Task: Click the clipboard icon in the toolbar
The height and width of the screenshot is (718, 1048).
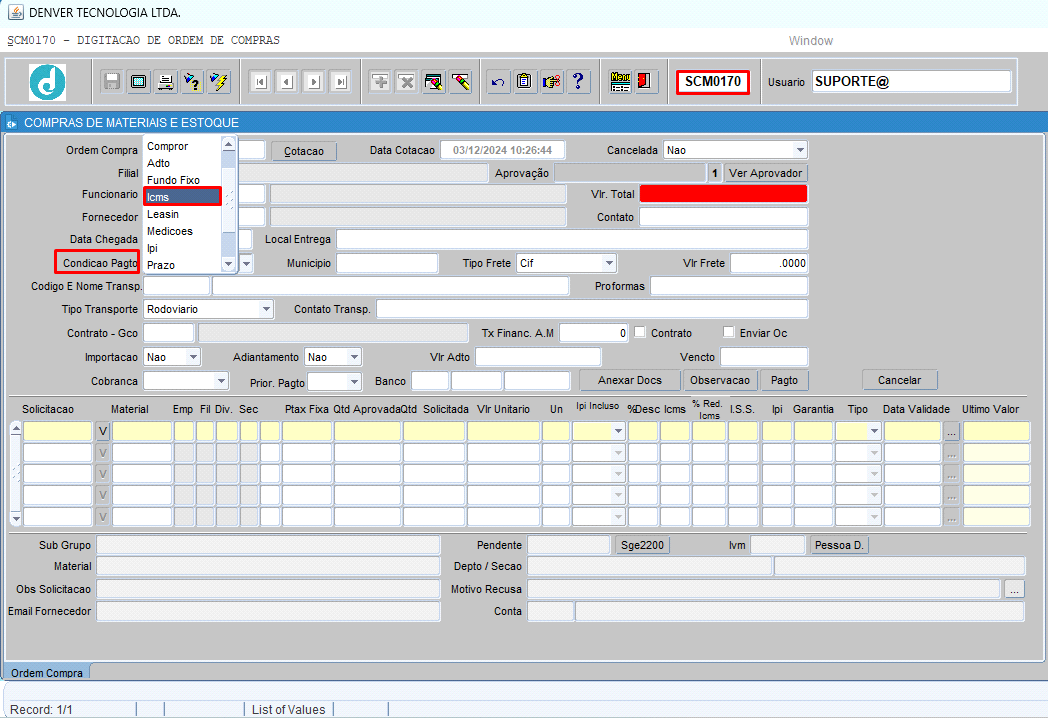Action: [x=525, y=82]
